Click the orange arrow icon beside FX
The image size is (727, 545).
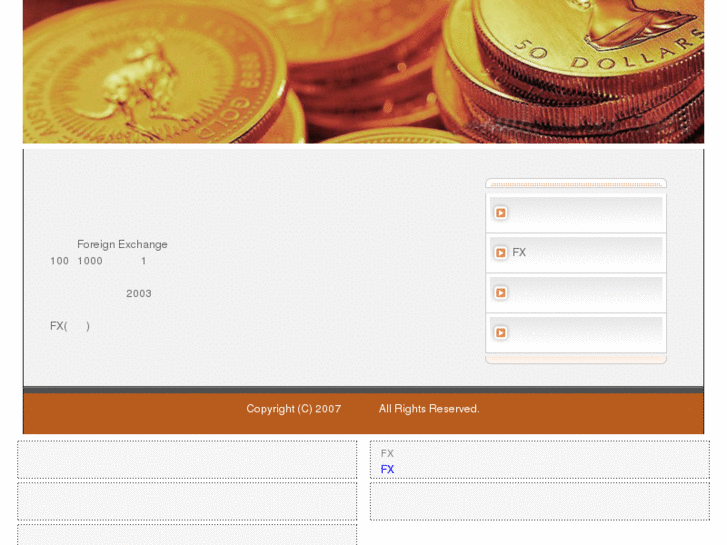(x=500, y=253)
